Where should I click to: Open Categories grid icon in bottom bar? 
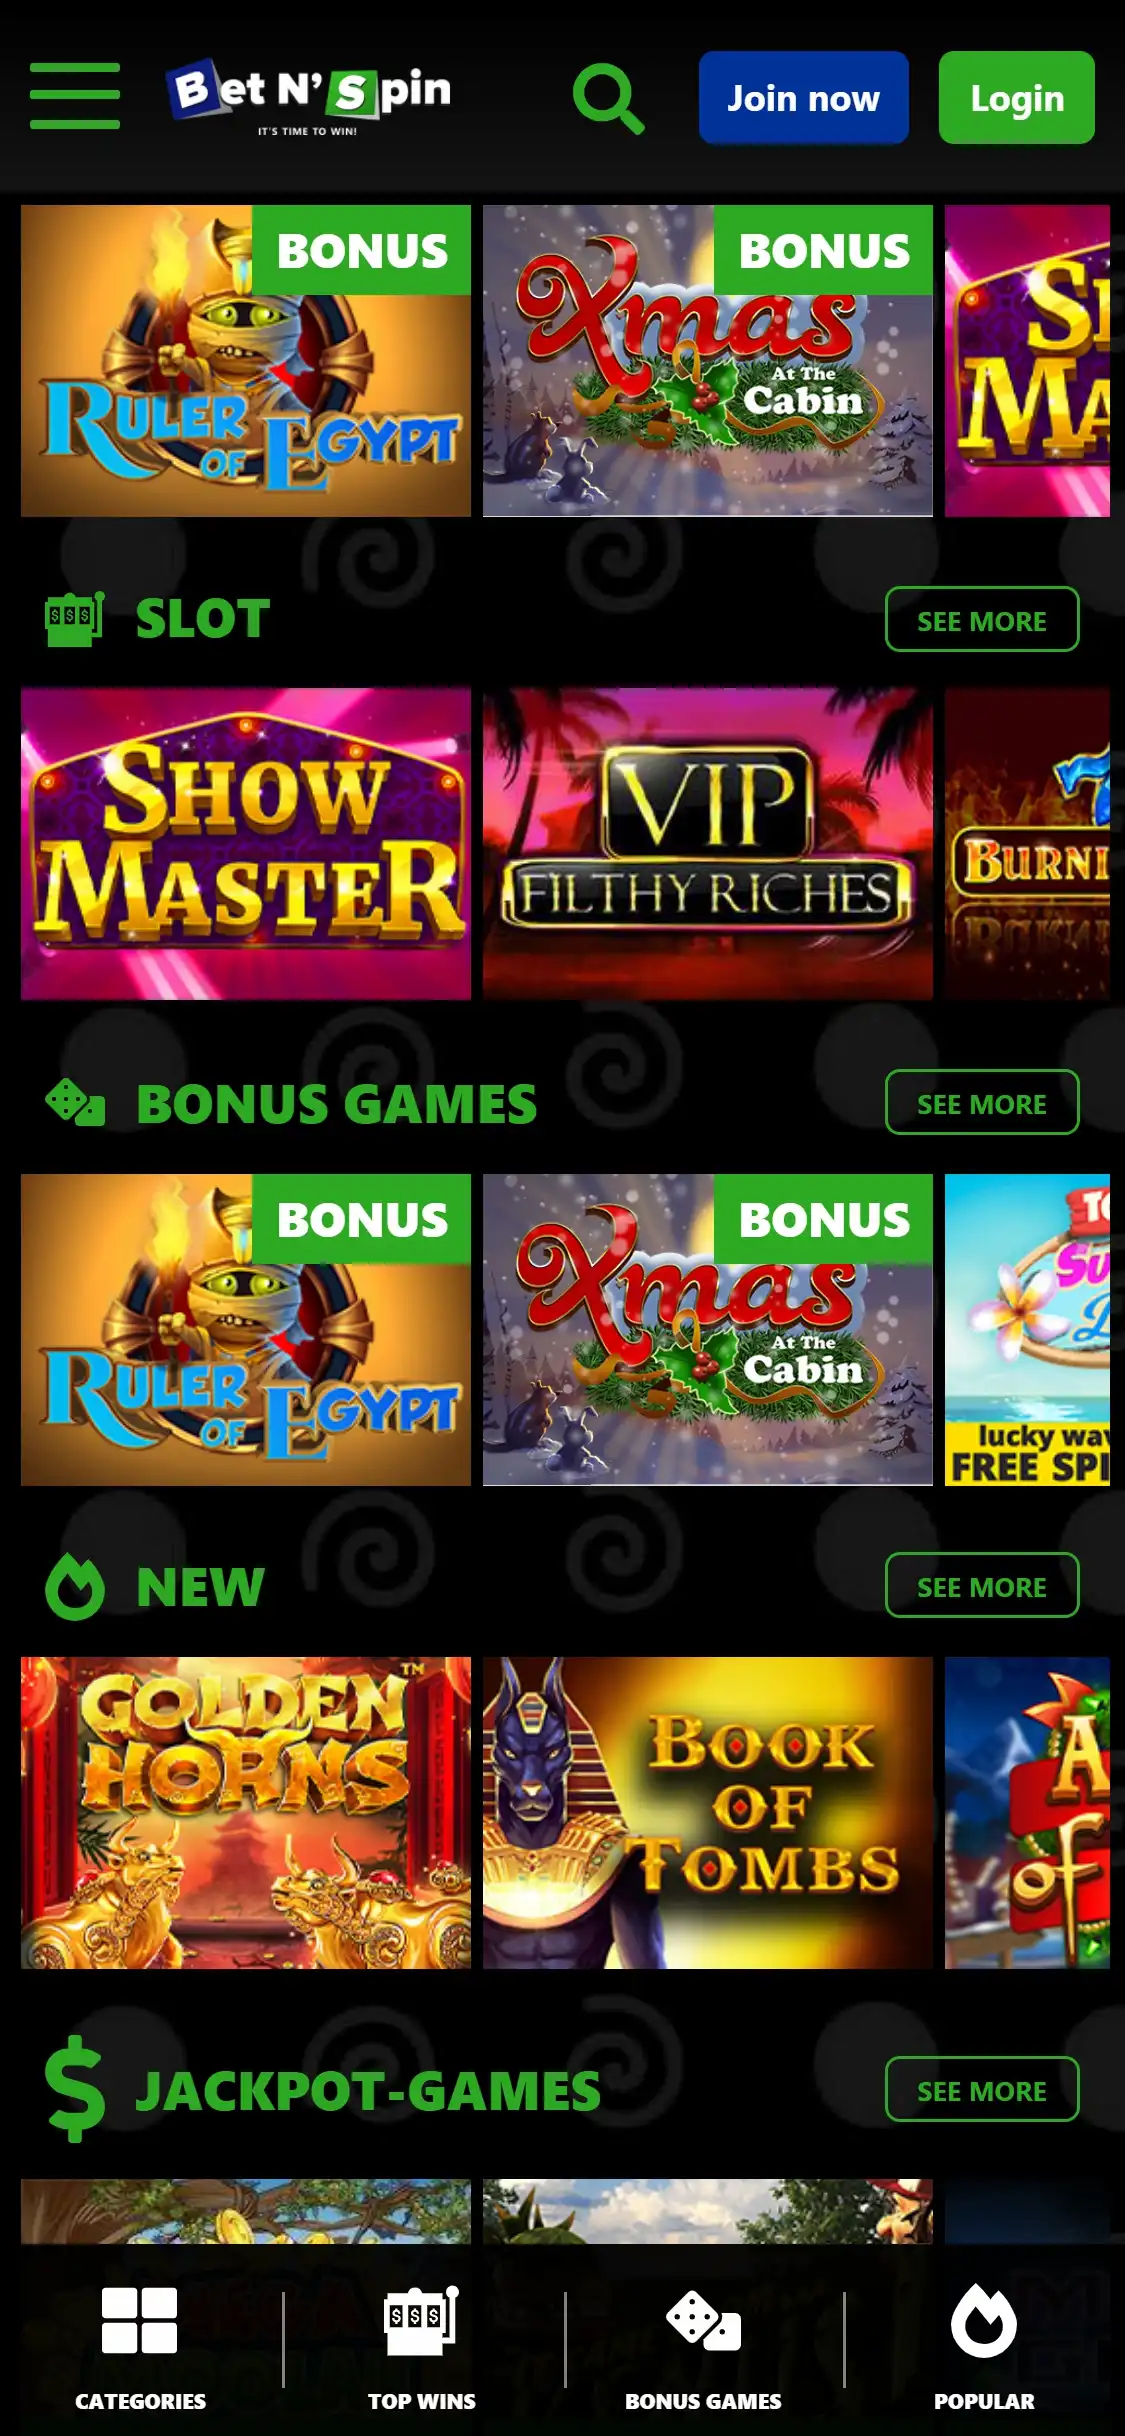tap(140, 2320)
